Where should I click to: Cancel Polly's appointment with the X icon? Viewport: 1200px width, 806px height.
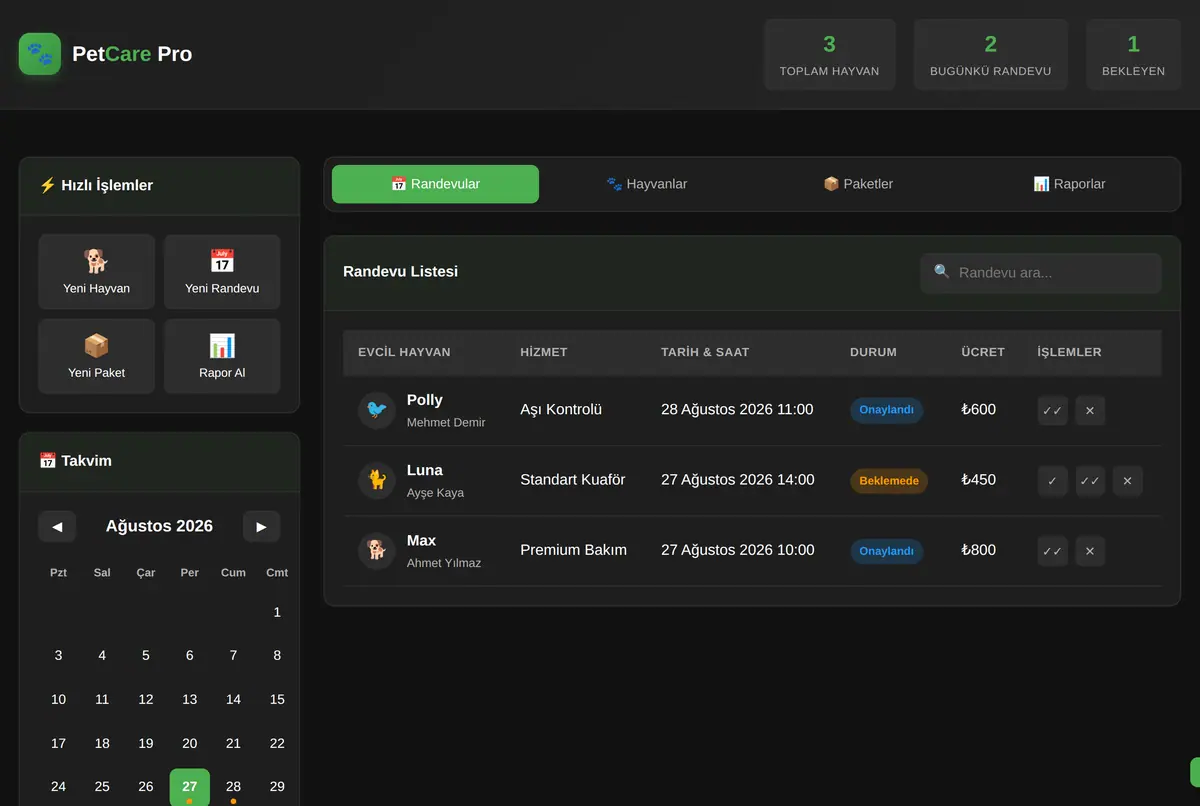point(1090,410)
